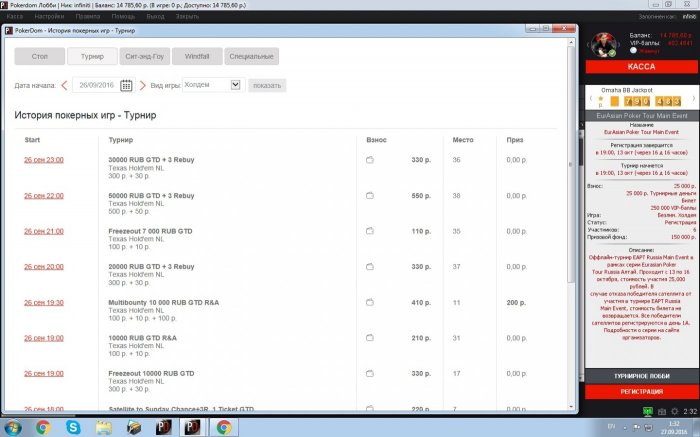Click the green network status icon
This screenshot has height=437, width=700.
648,412
